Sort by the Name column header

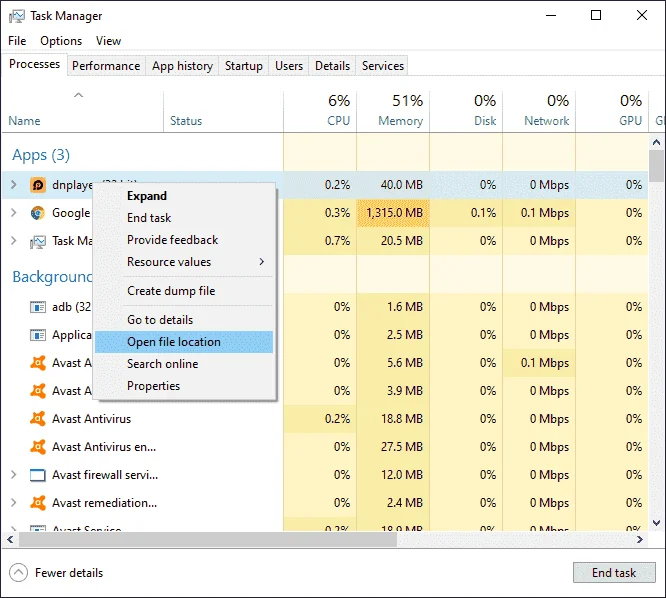pos(83,111)
